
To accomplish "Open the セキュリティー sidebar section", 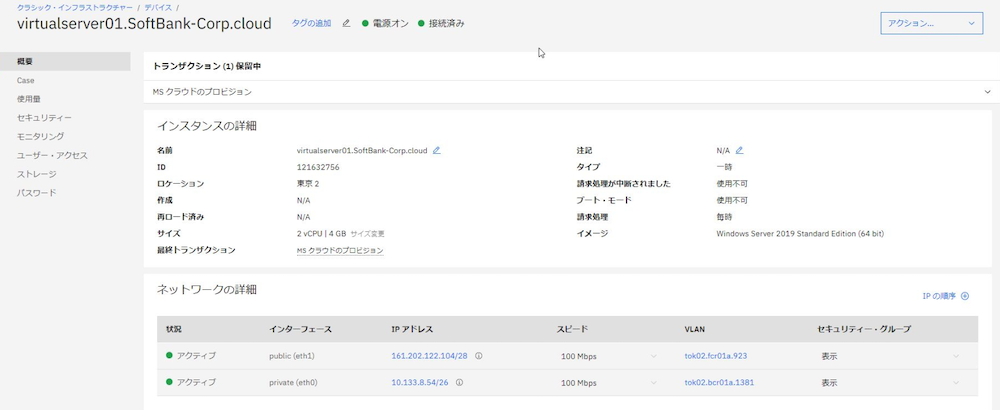I will [44, 118].
